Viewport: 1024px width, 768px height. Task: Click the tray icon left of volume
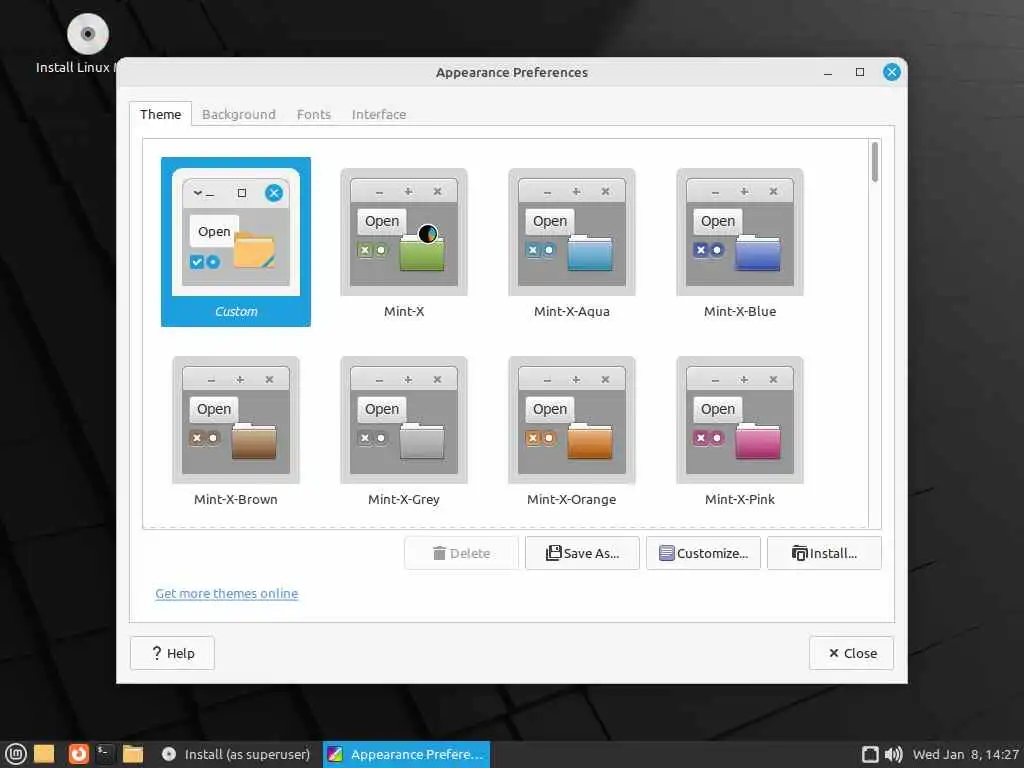[x=870, y=754]
